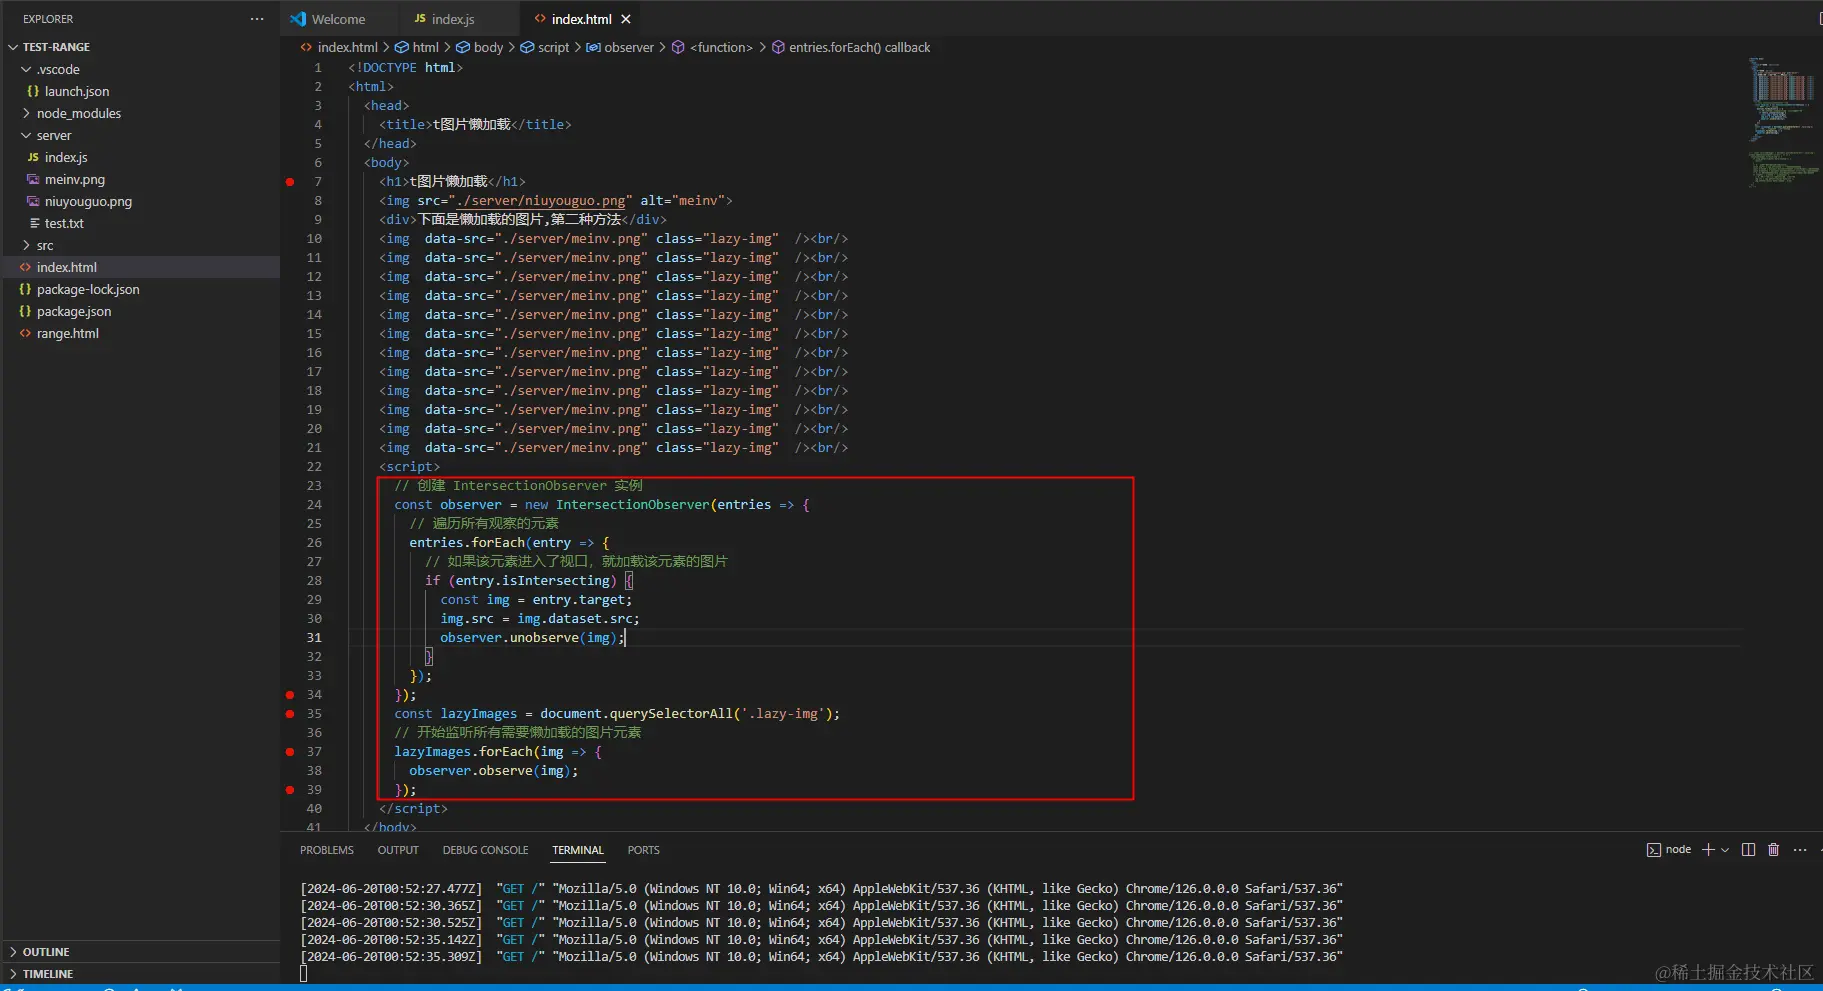Disable the breakpoint on line 39
The width and height of the screenshot is (1823, 991).
tap(290, 790)
